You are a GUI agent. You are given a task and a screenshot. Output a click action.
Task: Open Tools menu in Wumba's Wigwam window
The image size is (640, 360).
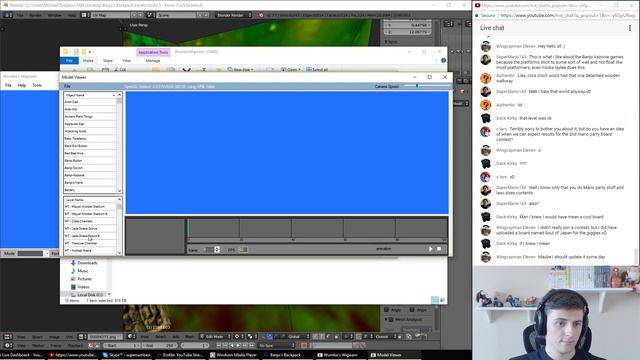tap(37, 85)
